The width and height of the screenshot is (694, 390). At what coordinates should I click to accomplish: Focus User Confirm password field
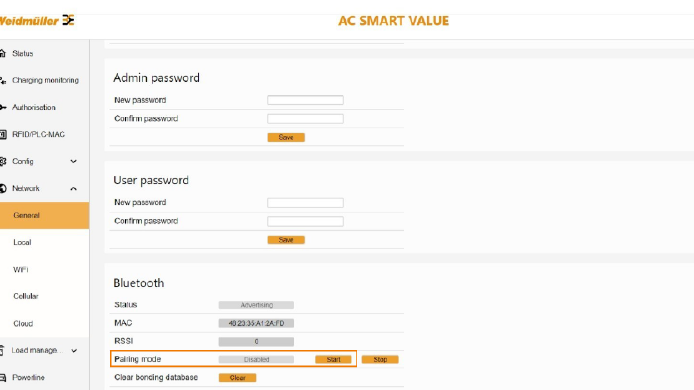(x=305, y=221)
